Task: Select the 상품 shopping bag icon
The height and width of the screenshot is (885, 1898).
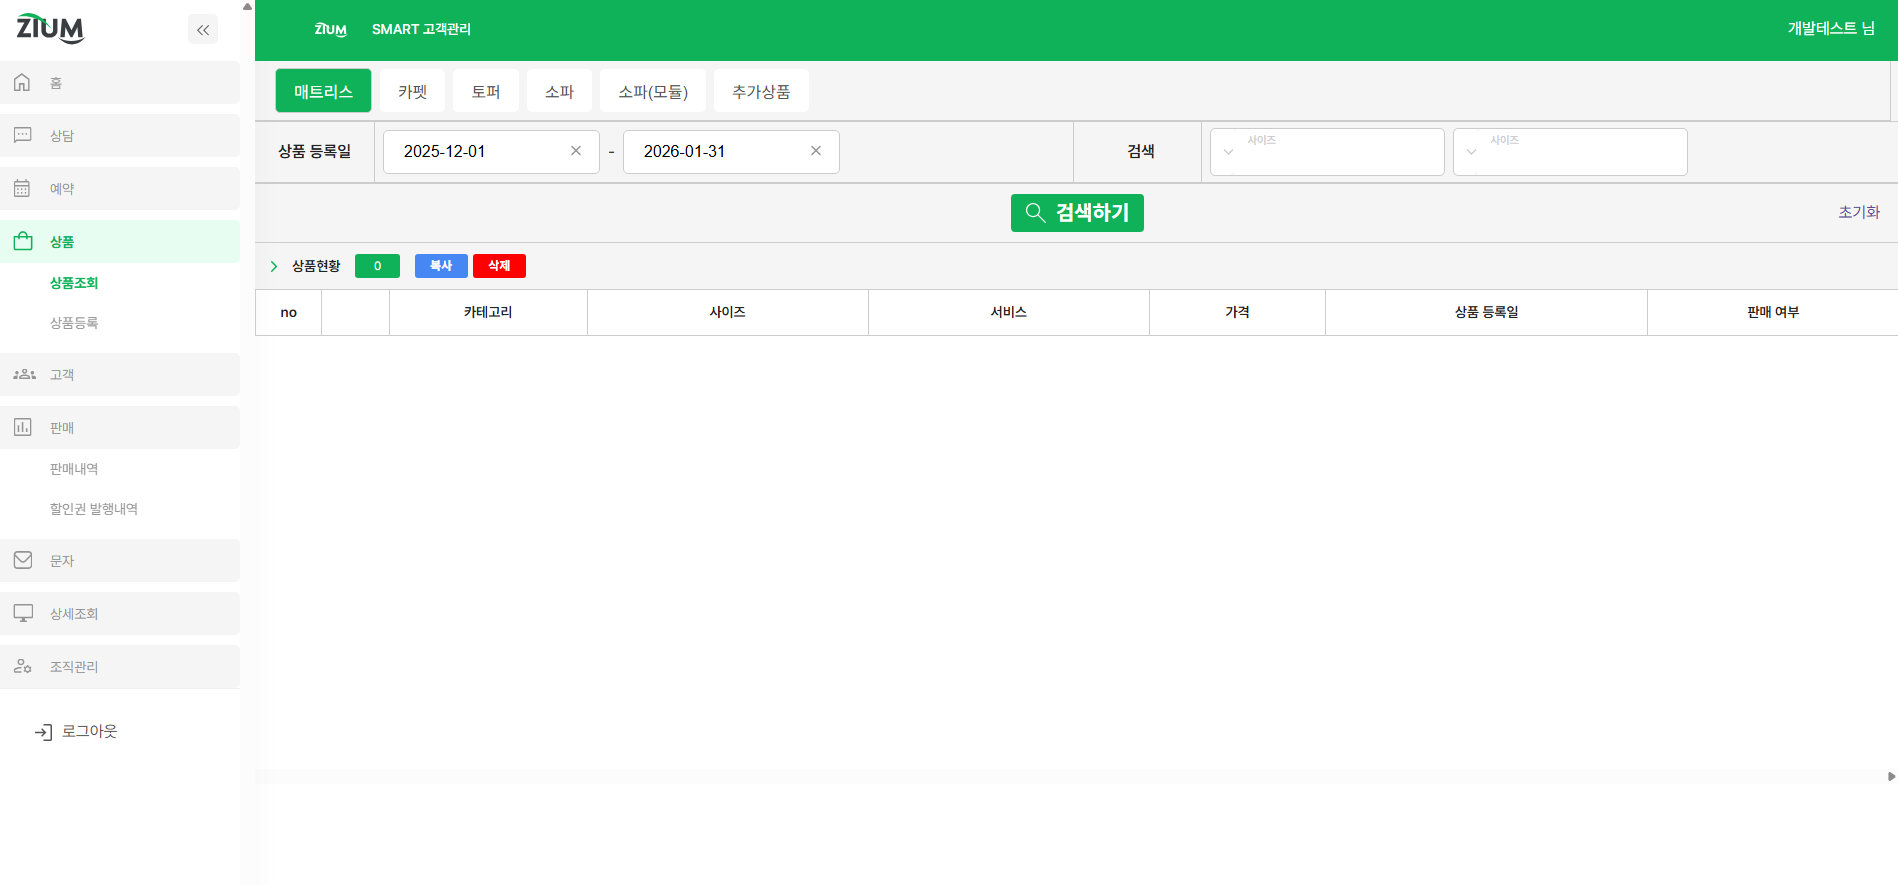Action: point(23,241)
